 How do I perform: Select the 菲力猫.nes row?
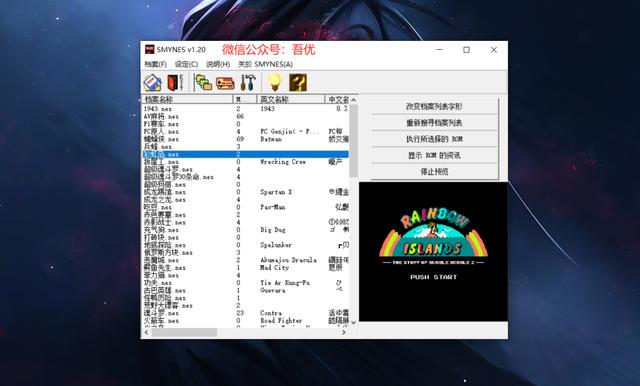coord(246,275)
